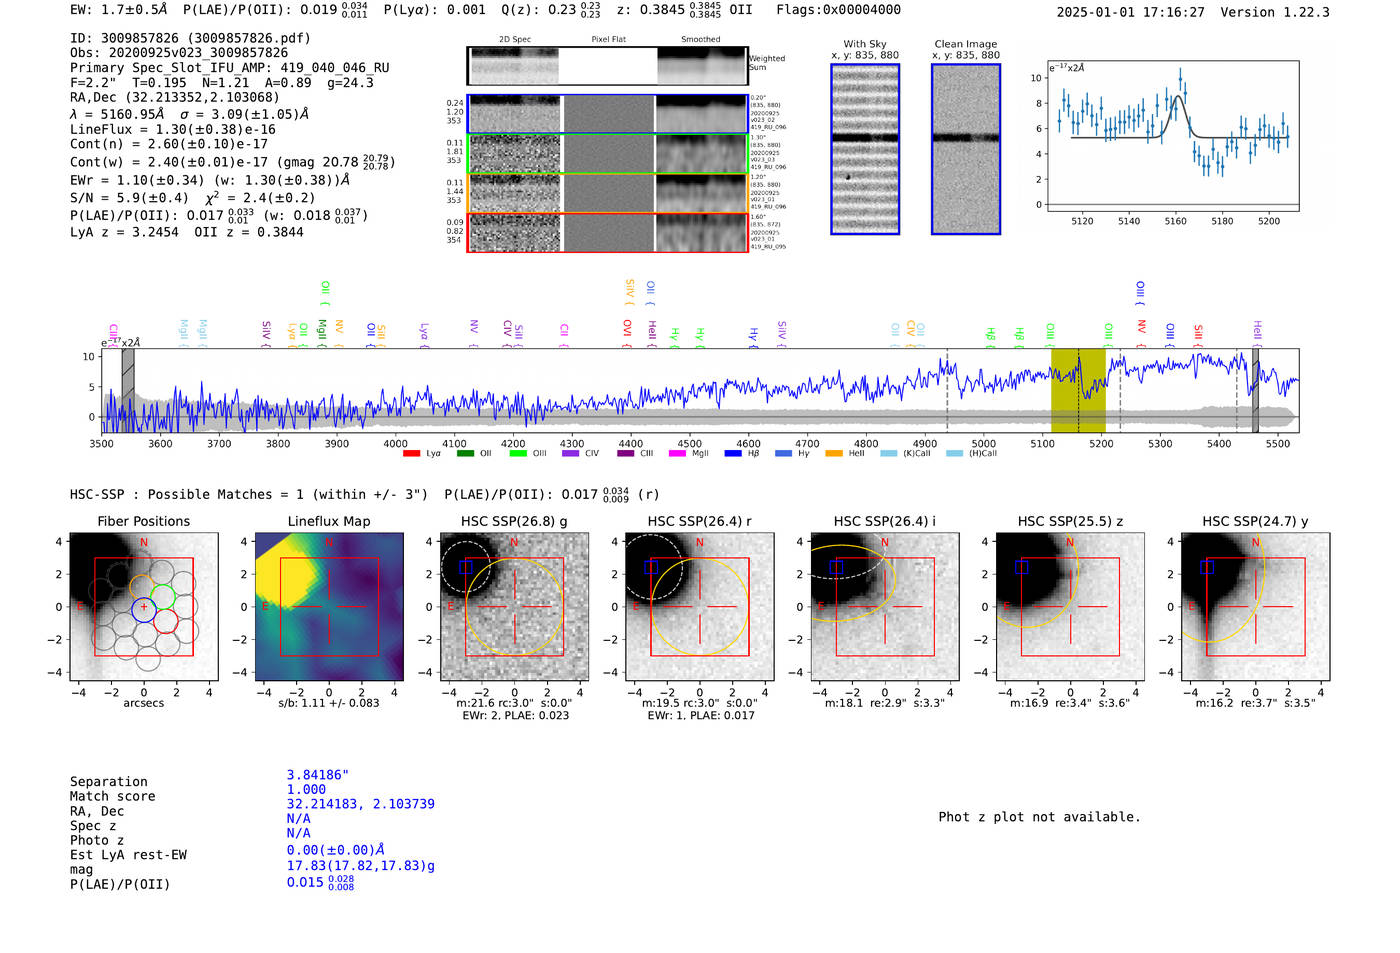Select the blue-bordered 2D Spec fiber cutout
1400x953 pixels.
[x=515, y=114]
